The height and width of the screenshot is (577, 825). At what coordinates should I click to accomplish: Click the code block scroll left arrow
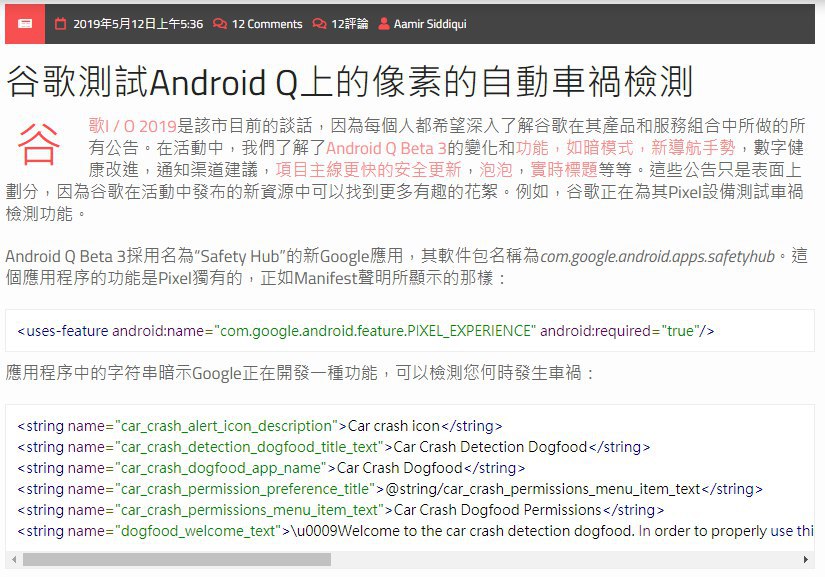[14, 560]
